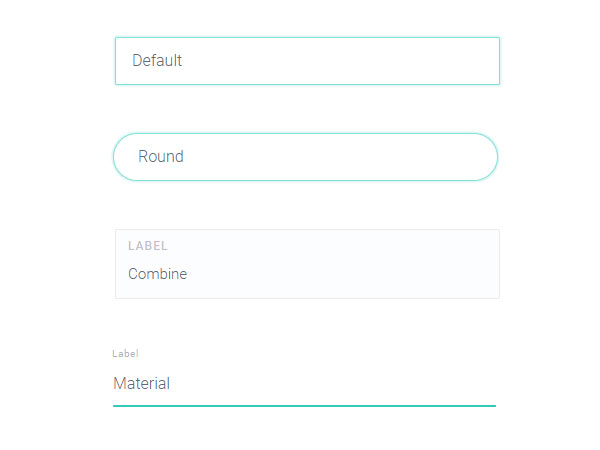The image size is (600, 450).
Task: Activate the Material input field
Action: pos(304,384)
